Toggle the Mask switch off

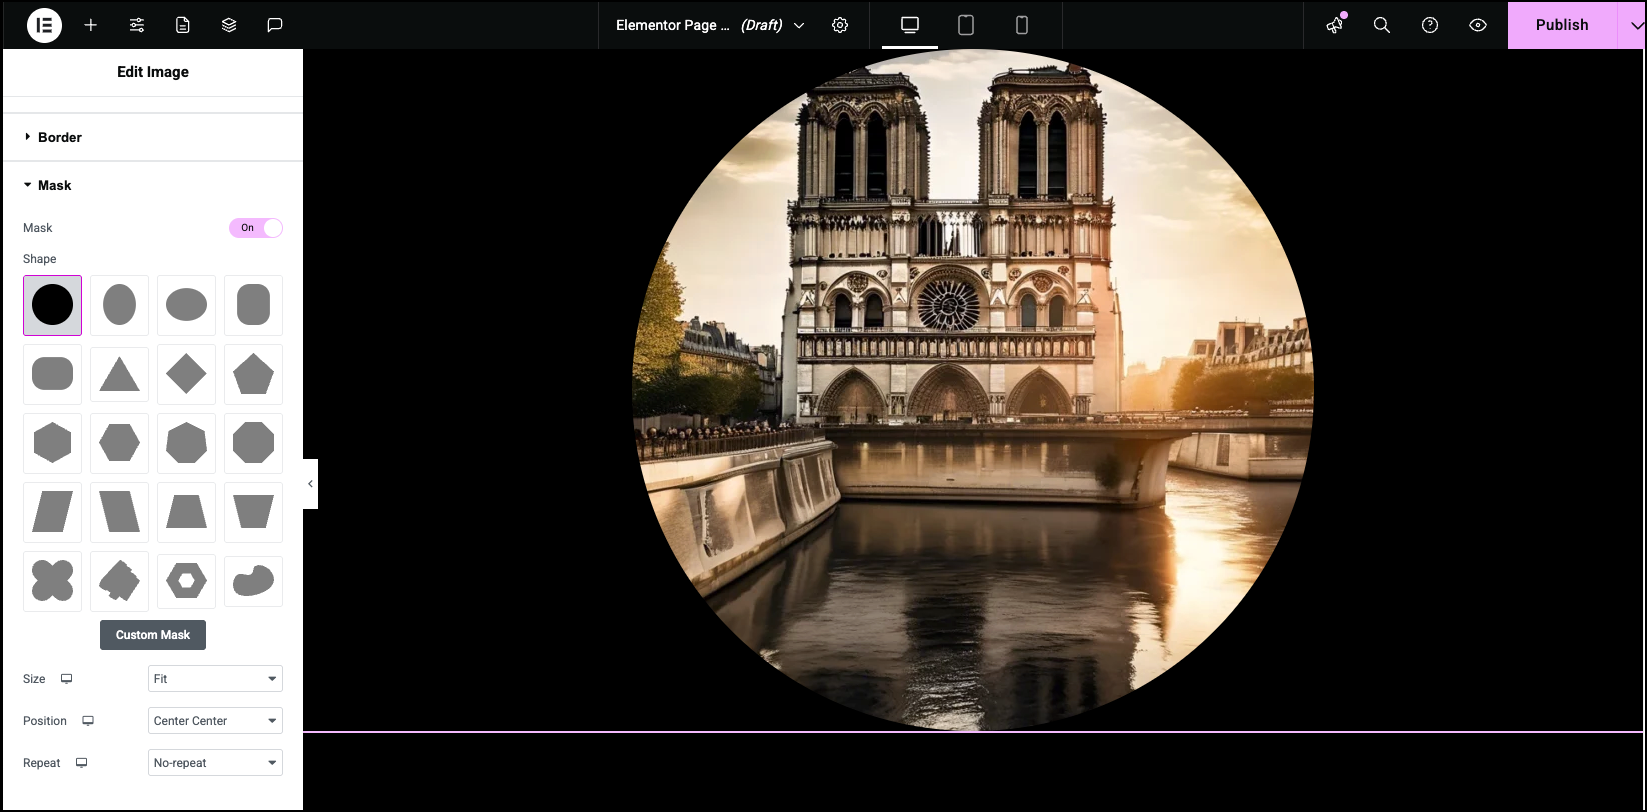click(x=256, y=228)
